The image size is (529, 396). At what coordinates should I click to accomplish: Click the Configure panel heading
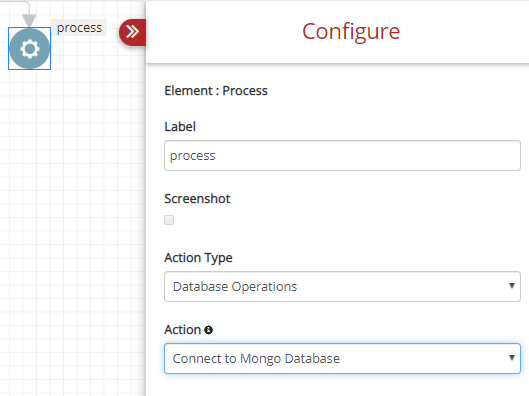click(x=351, y=31)
